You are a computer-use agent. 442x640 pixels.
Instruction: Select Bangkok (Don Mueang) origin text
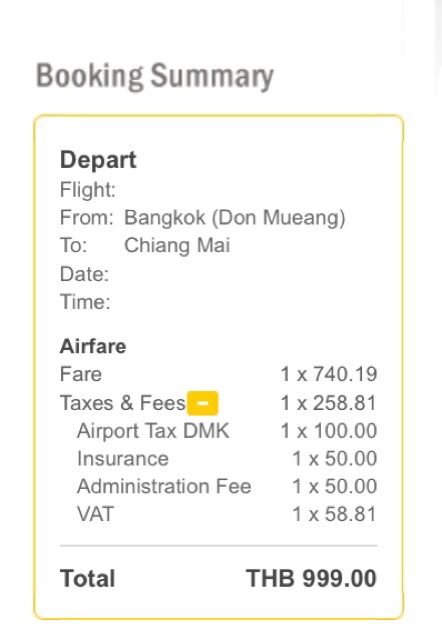pos(235,218)
